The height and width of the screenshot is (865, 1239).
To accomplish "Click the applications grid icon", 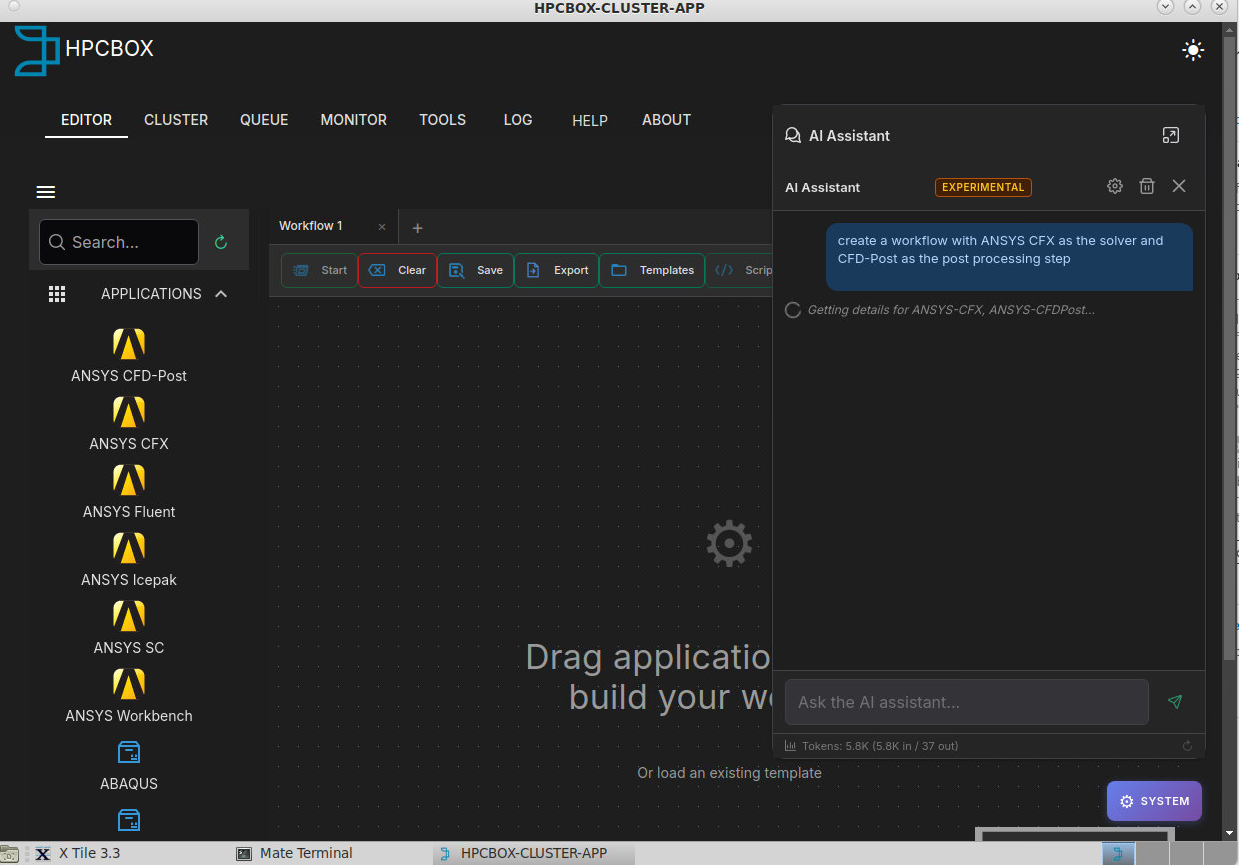I will 57,294.
